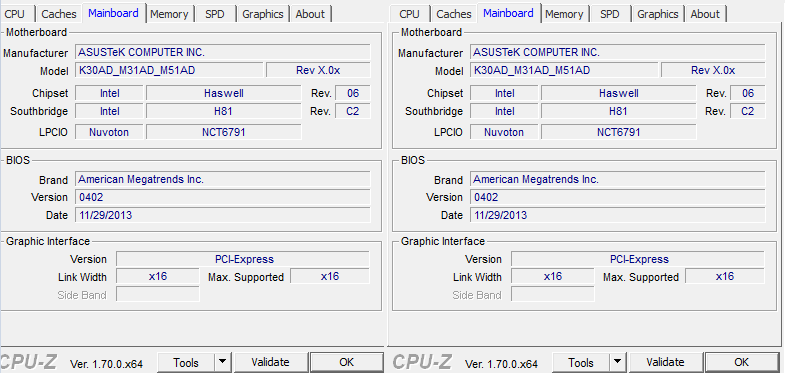Open SPD tab in left CPU-Z window
The width and height of the screenshot is (785, 373).
pos(215,14)
